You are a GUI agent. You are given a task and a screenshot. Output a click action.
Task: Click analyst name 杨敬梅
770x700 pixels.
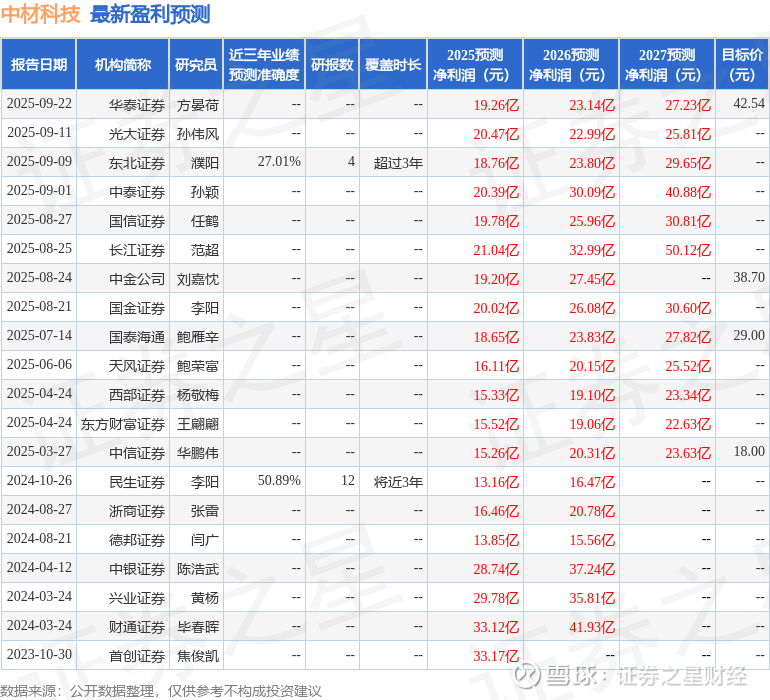point(198,395)
